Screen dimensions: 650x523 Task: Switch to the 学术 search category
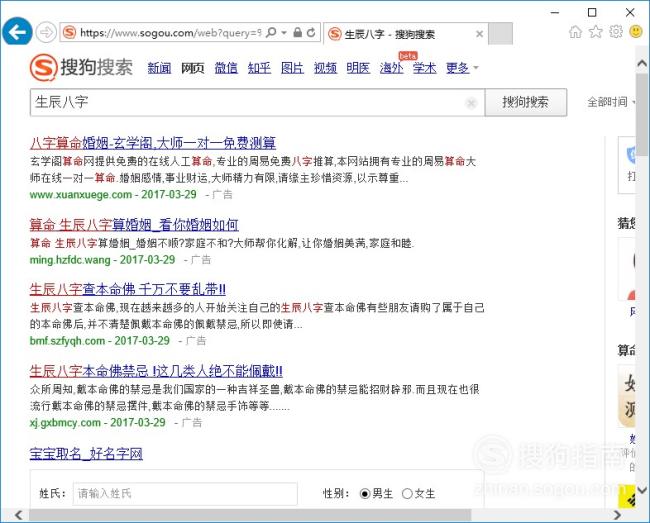point(424,68)
